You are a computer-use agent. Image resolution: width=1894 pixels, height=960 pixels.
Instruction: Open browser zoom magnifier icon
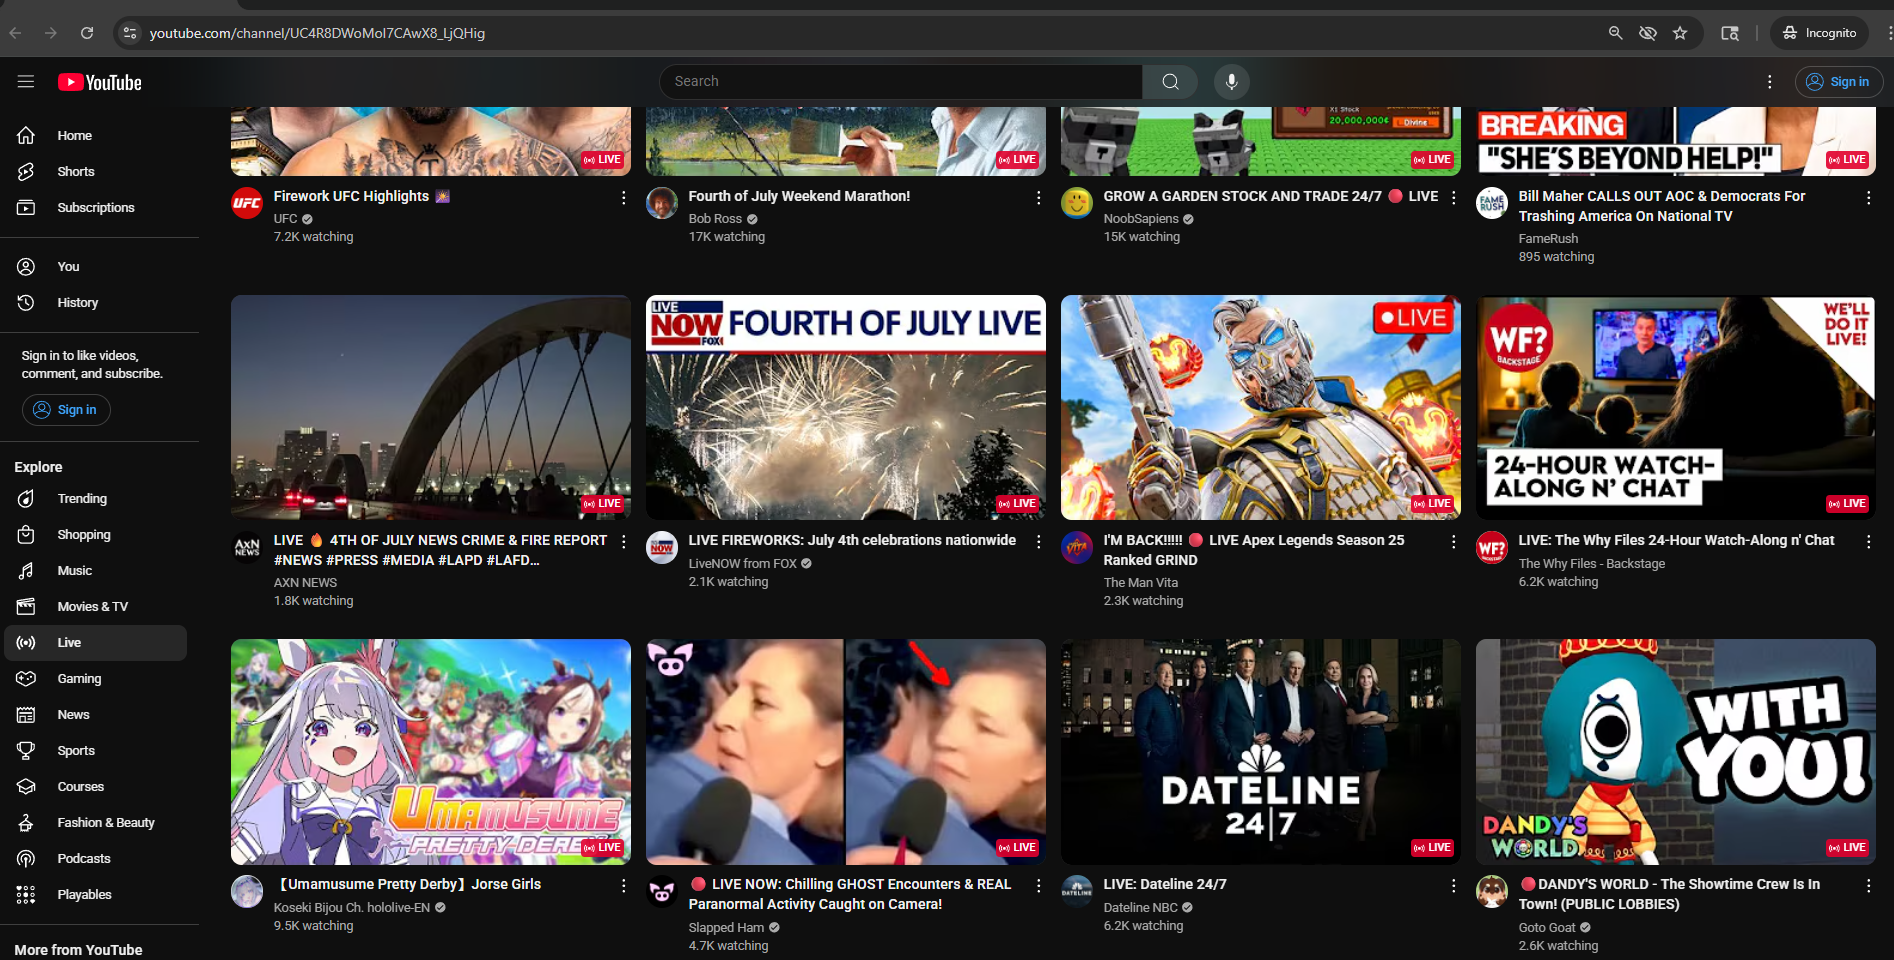coord(1615,33)
